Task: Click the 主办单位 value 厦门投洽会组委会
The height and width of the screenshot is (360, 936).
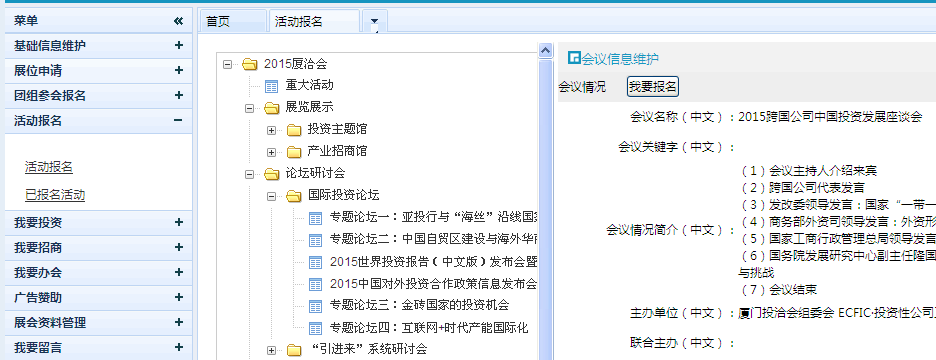Action: [x=786, y=313]
